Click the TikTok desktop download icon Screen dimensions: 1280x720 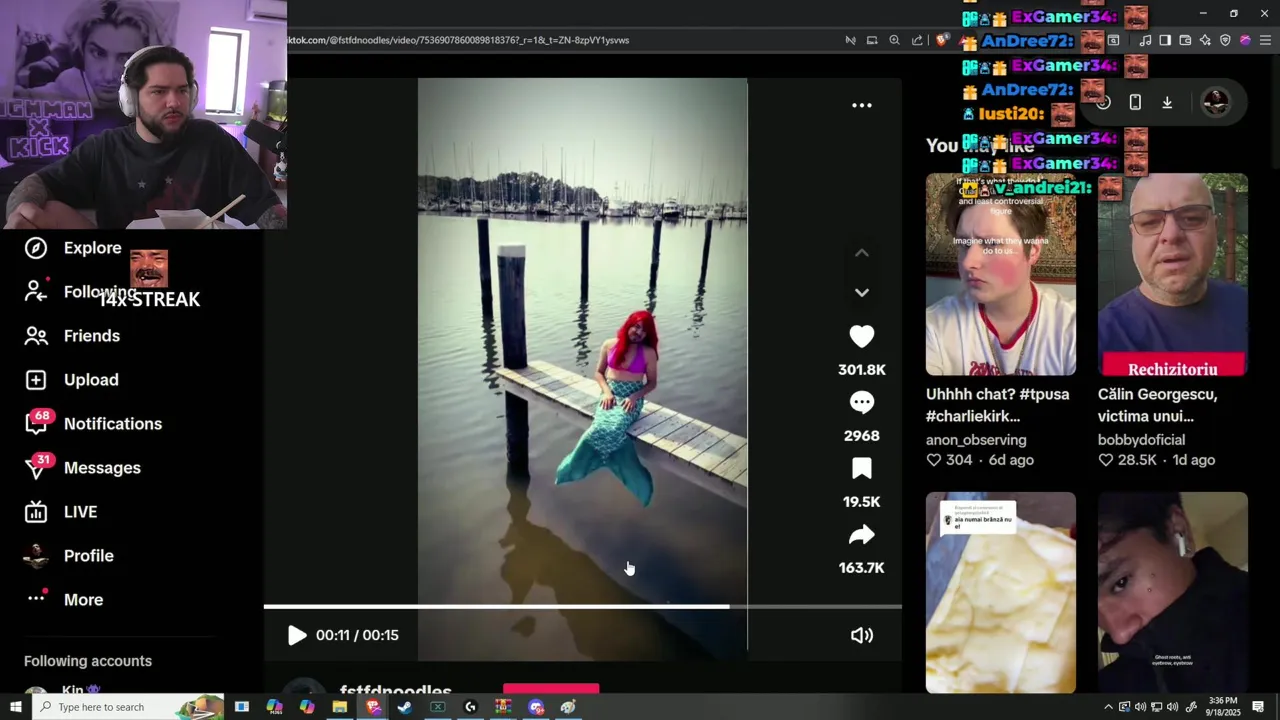coord(1167,102)
